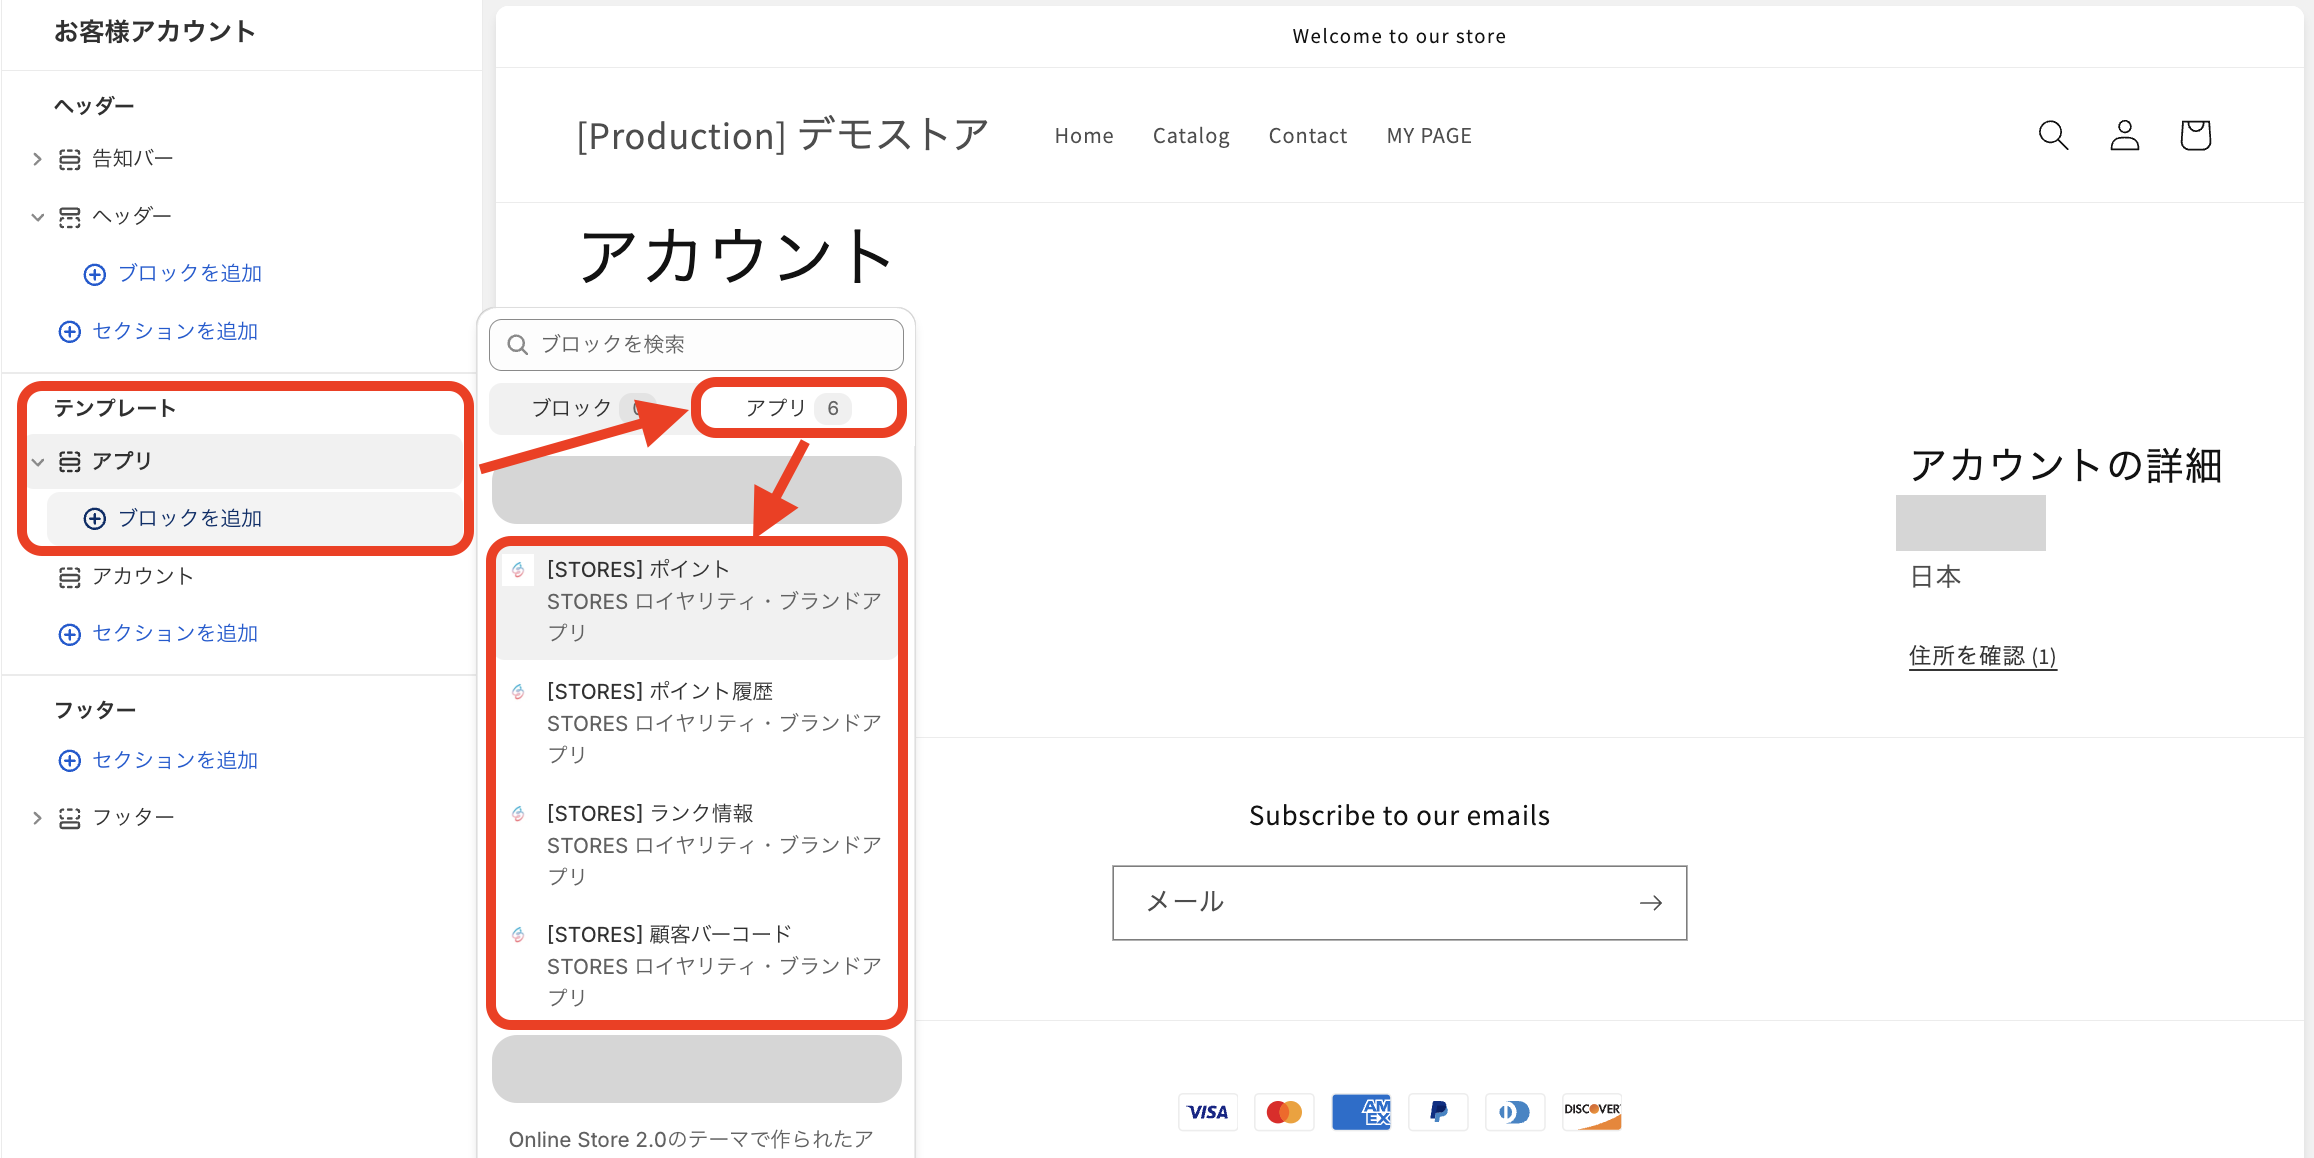
Task: Open the store search magnifier icon
Action: click(2053, 135)
